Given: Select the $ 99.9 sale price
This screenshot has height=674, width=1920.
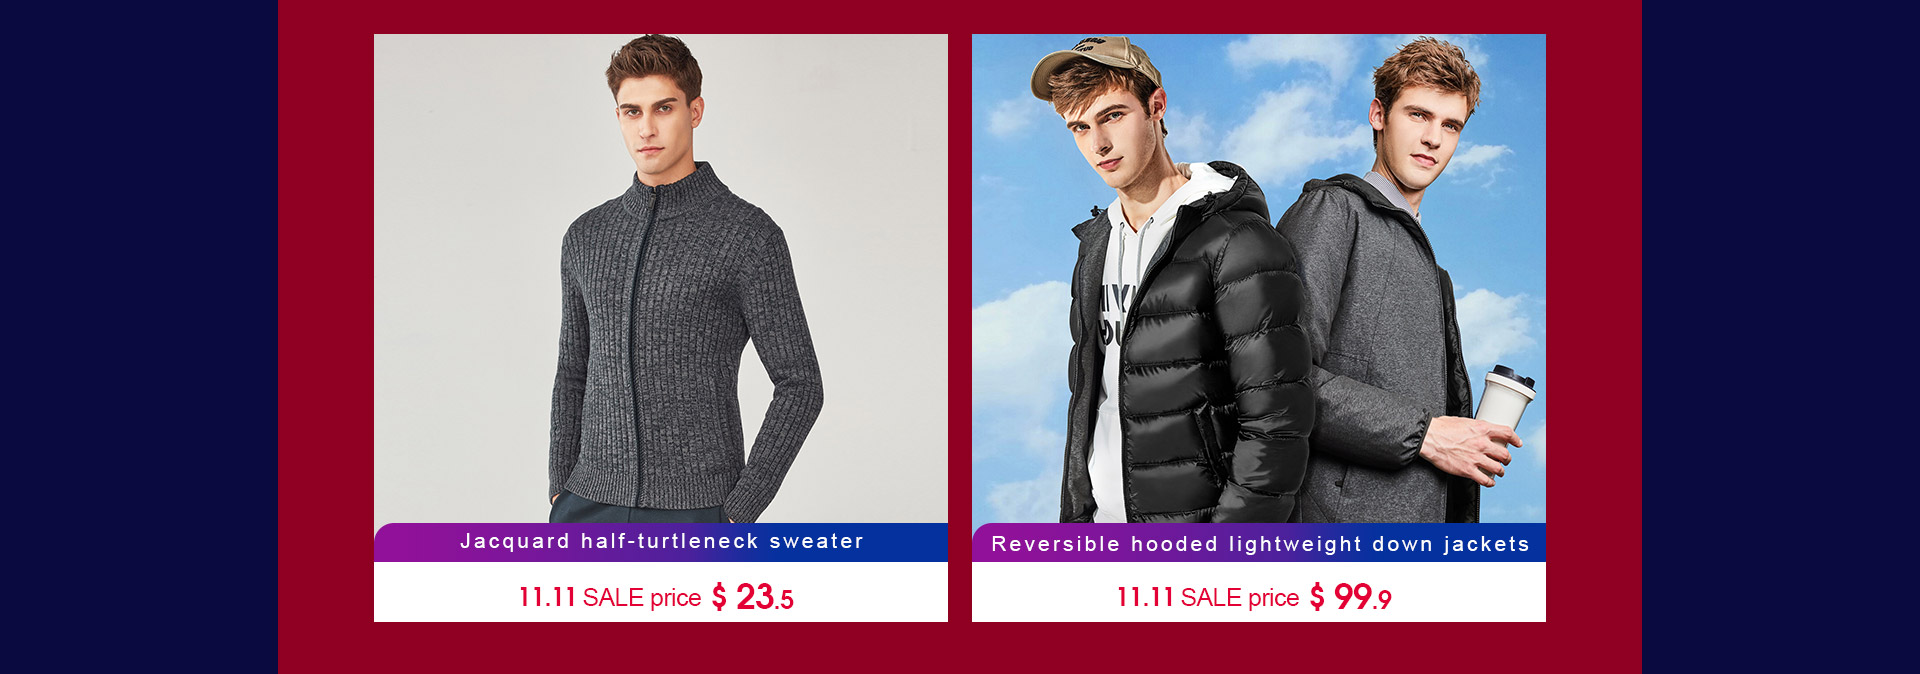Looking at the screenshot, I should point(1350,597).
